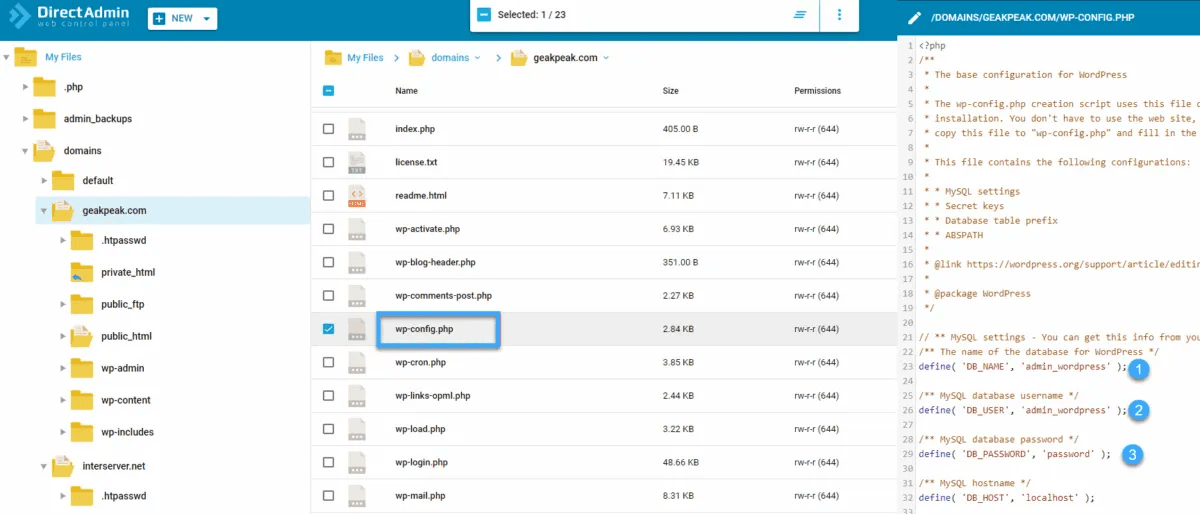Click the readme.html HTML file icon
Image resolution: width=1200 pixels, height=514 pixels.
(357, 196)
